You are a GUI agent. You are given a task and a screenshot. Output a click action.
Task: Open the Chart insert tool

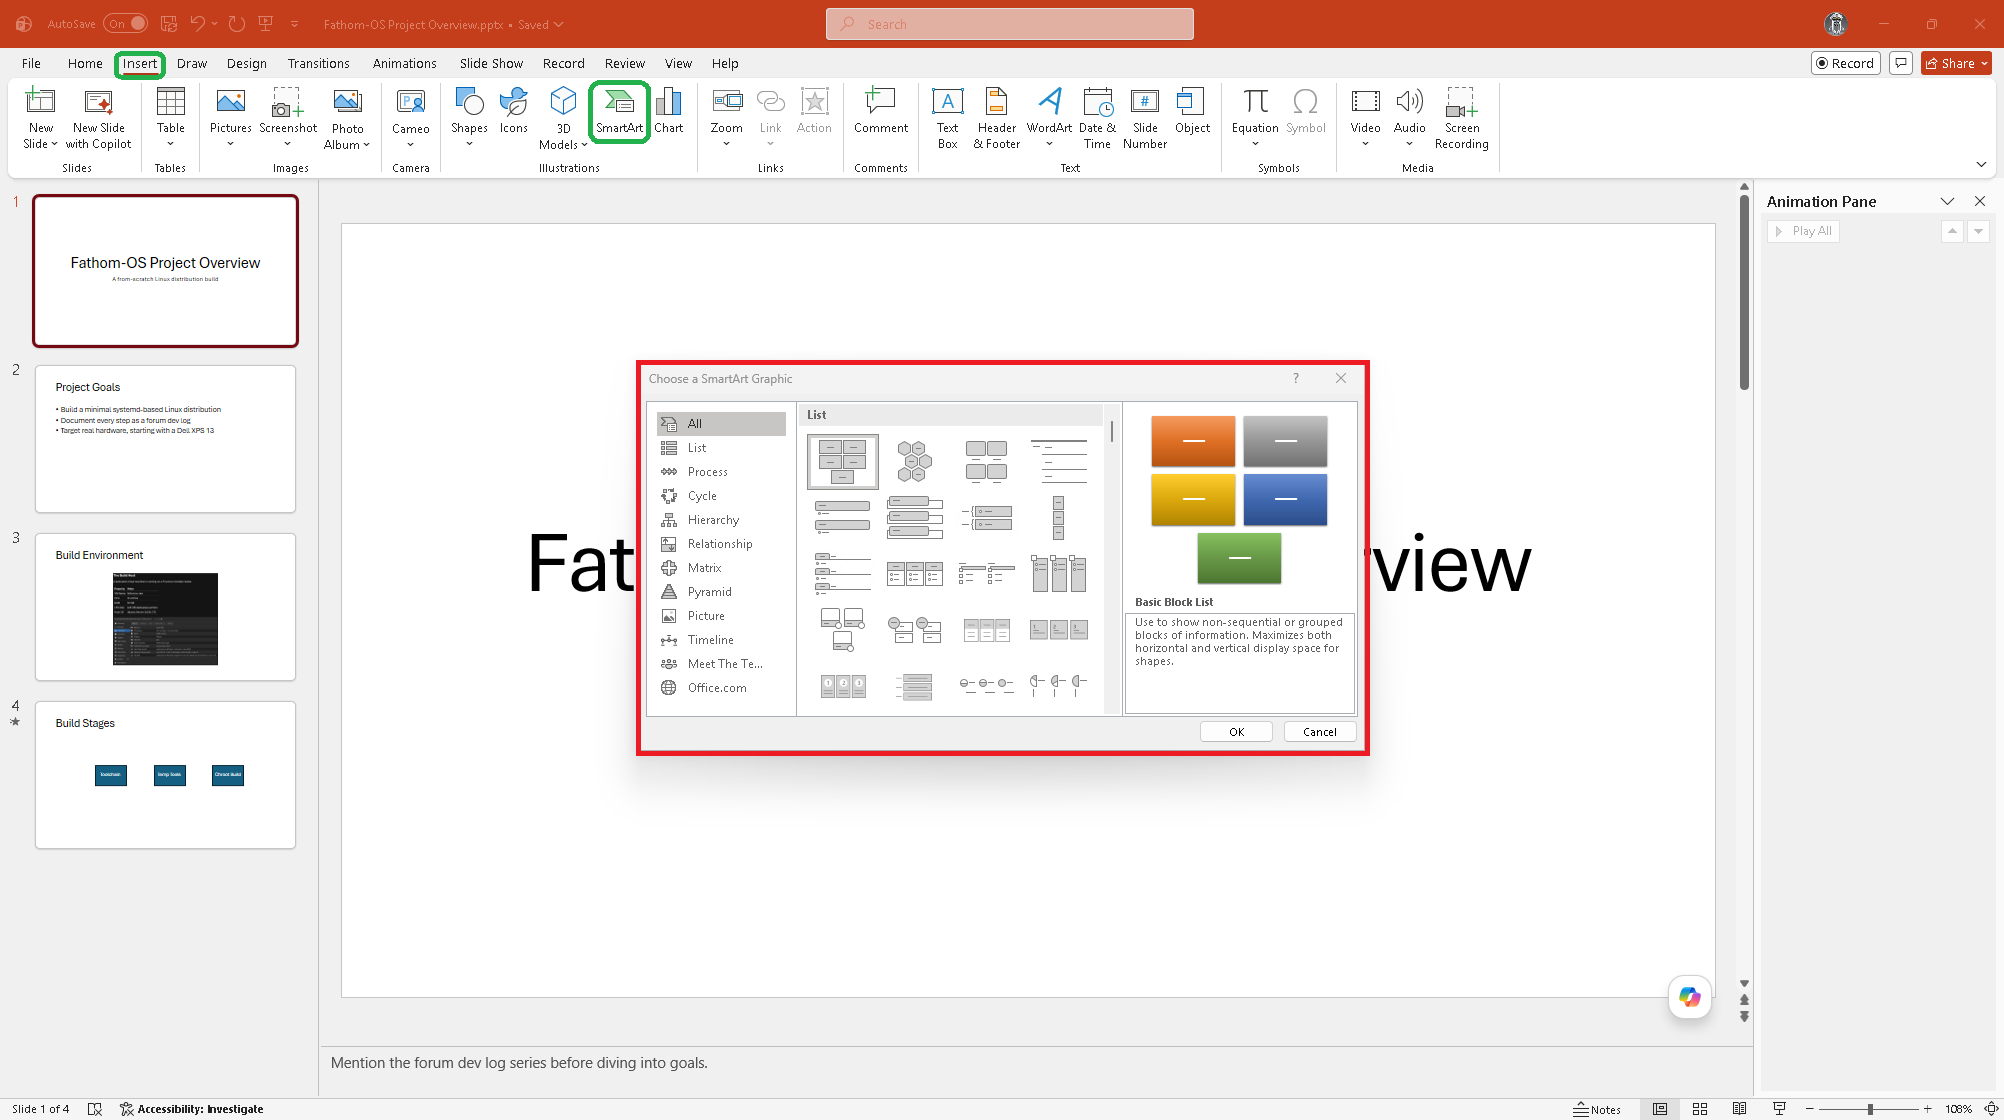pos(668,112)
